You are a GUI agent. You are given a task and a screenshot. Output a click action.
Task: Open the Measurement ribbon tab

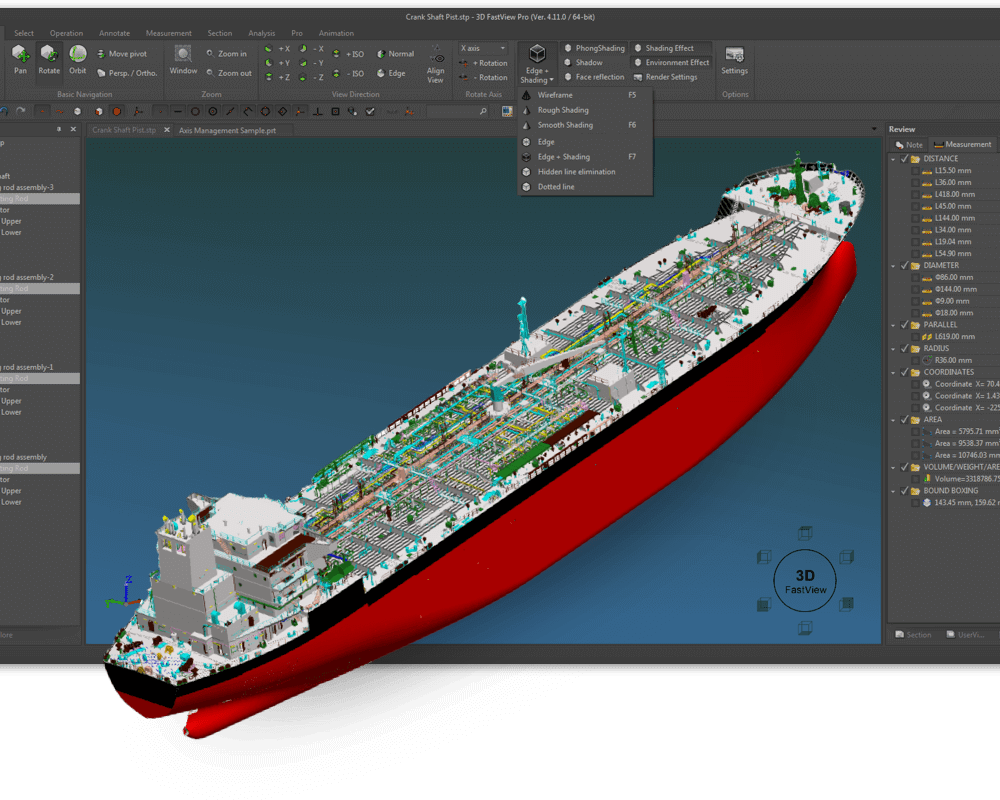(x=168, y=33)
